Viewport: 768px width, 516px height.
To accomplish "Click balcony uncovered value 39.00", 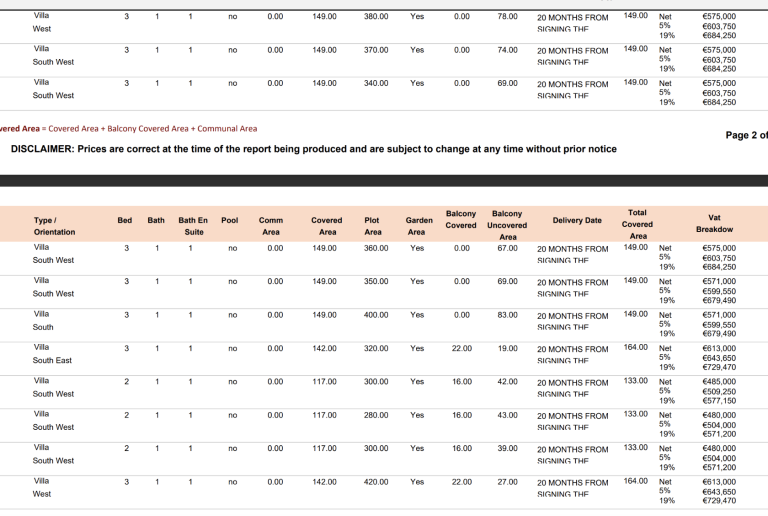I will [x=507, y=448].
